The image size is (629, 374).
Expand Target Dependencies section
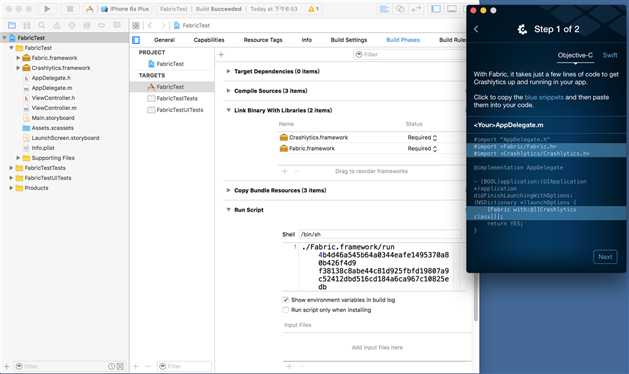[x=228, y=71]
